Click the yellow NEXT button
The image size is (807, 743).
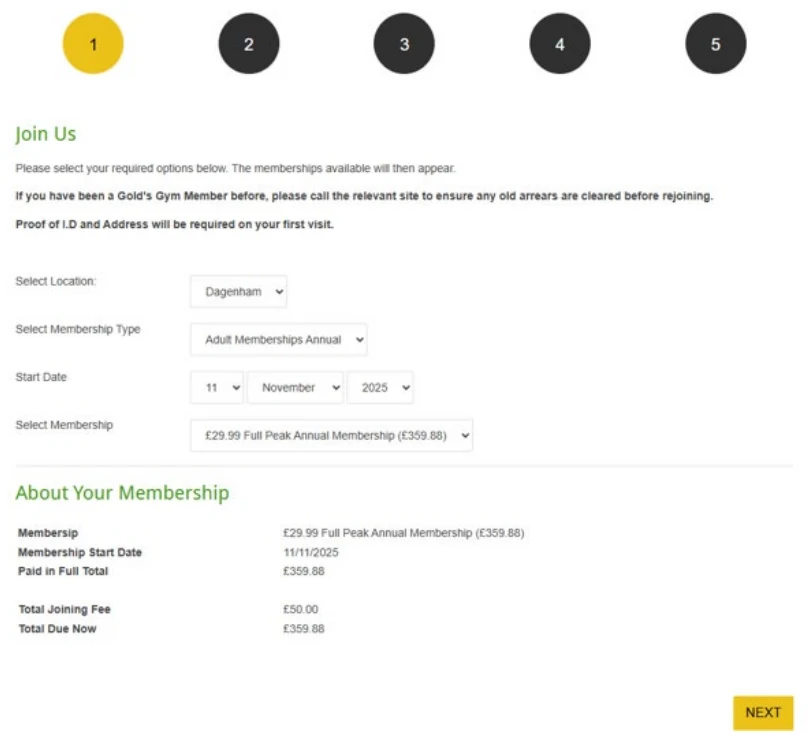(x=763, y=713)
